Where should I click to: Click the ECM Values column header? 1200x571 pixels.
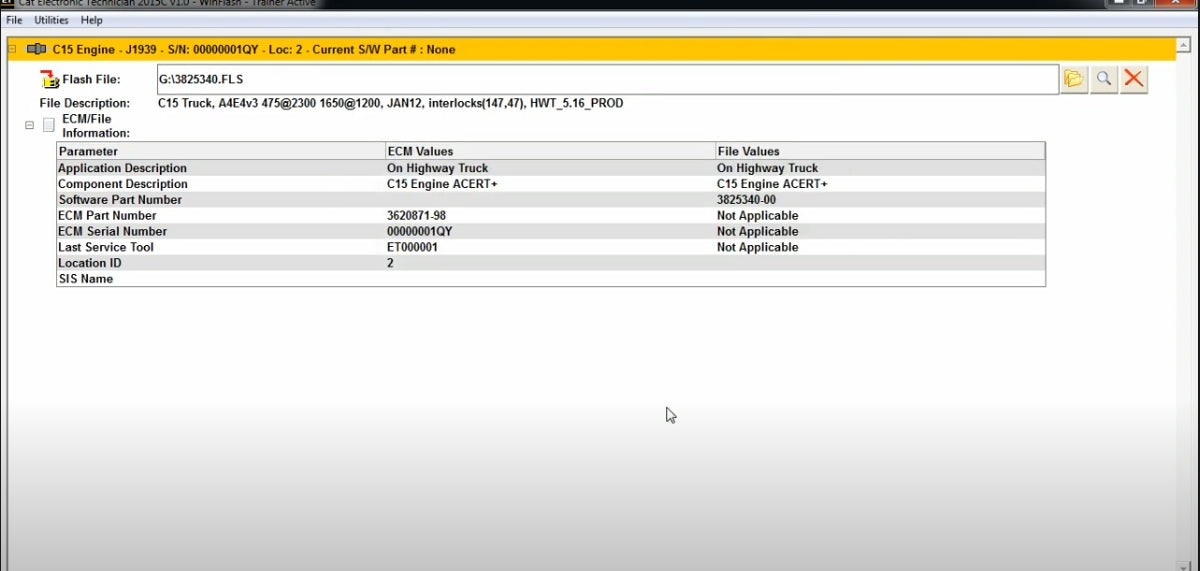550,151
